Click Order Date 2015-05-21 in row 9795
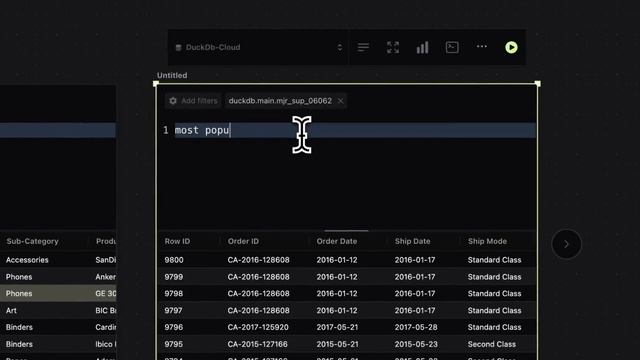 click(337, 344)
